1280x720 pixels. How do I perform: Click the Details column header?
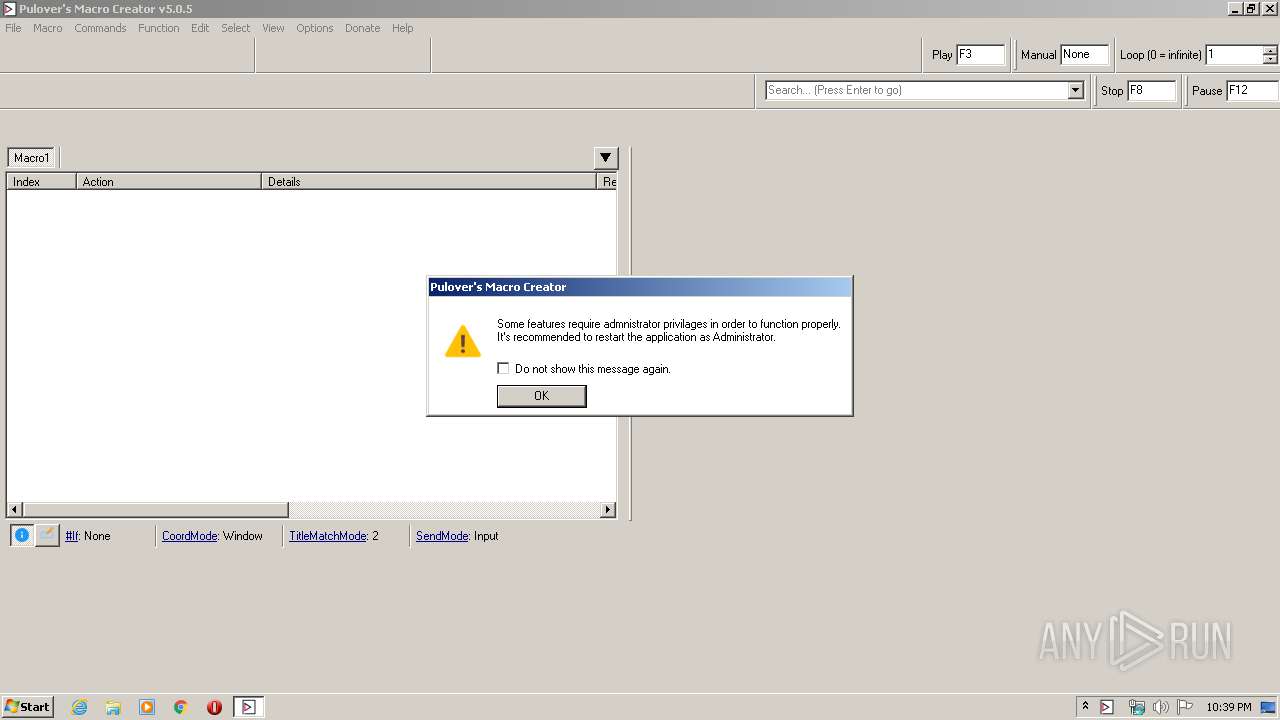(428, 182)
